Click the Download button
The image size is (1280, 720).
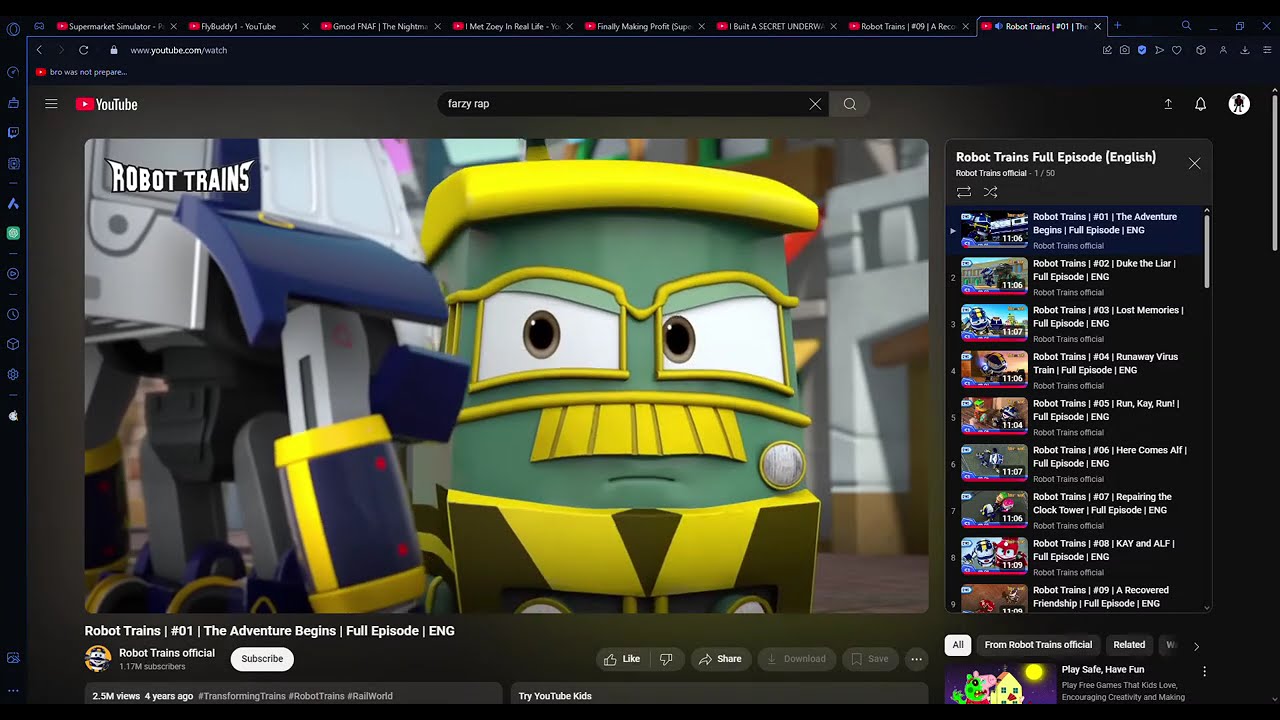pos(796,659)
